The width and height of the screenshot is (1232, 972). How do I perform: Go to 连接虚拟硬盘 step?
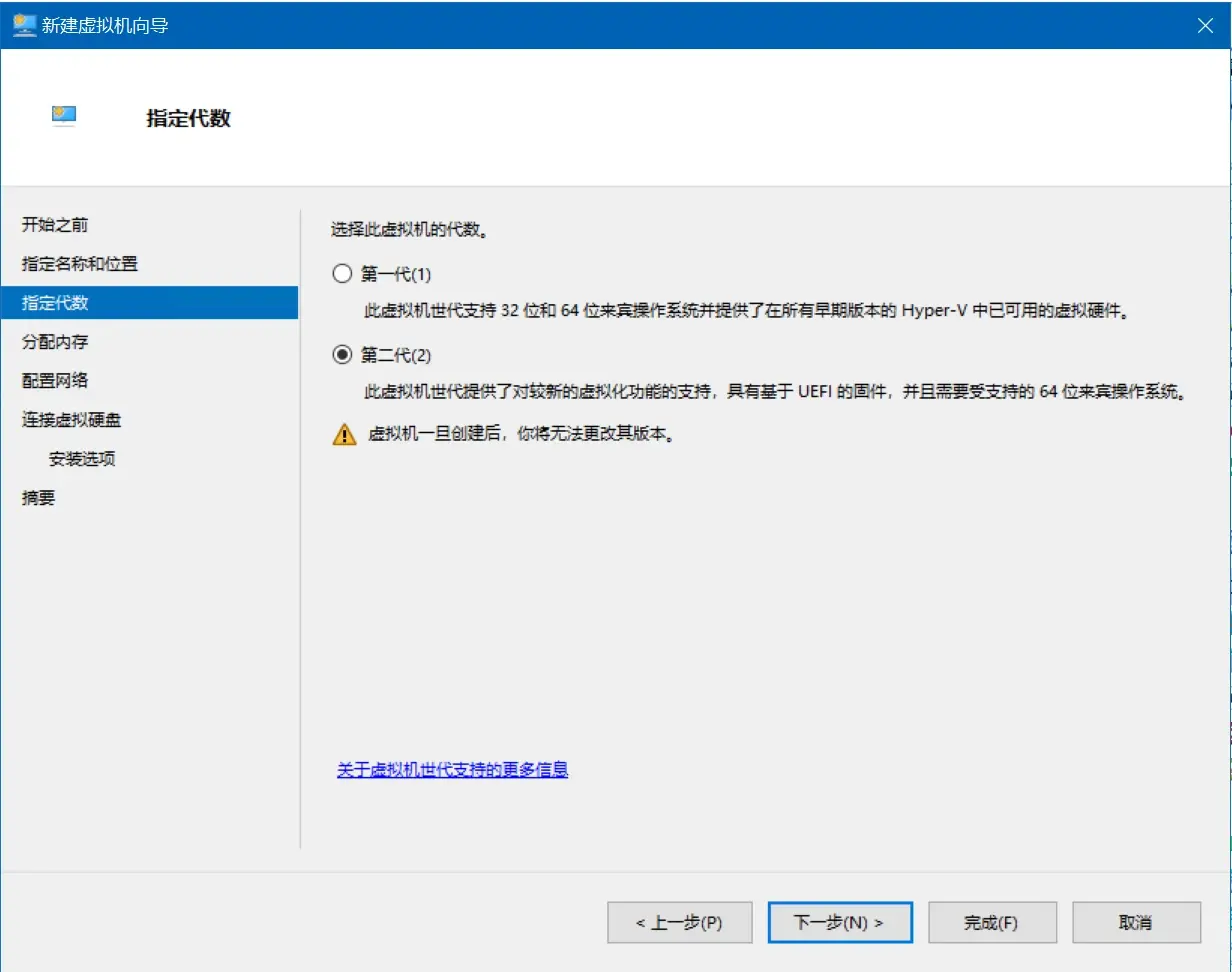72,420
